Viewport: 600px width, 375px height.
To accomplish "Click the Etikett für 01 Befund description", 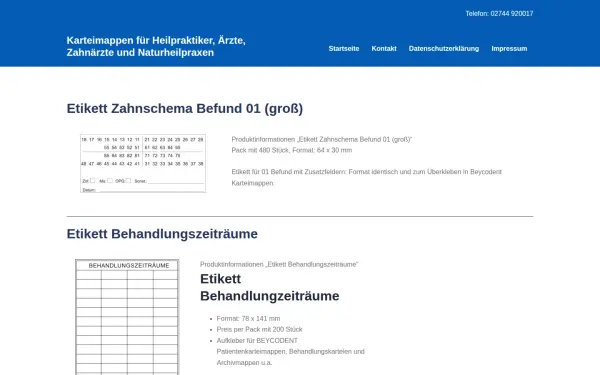I will pyautogui.click(x=367, y=178).
